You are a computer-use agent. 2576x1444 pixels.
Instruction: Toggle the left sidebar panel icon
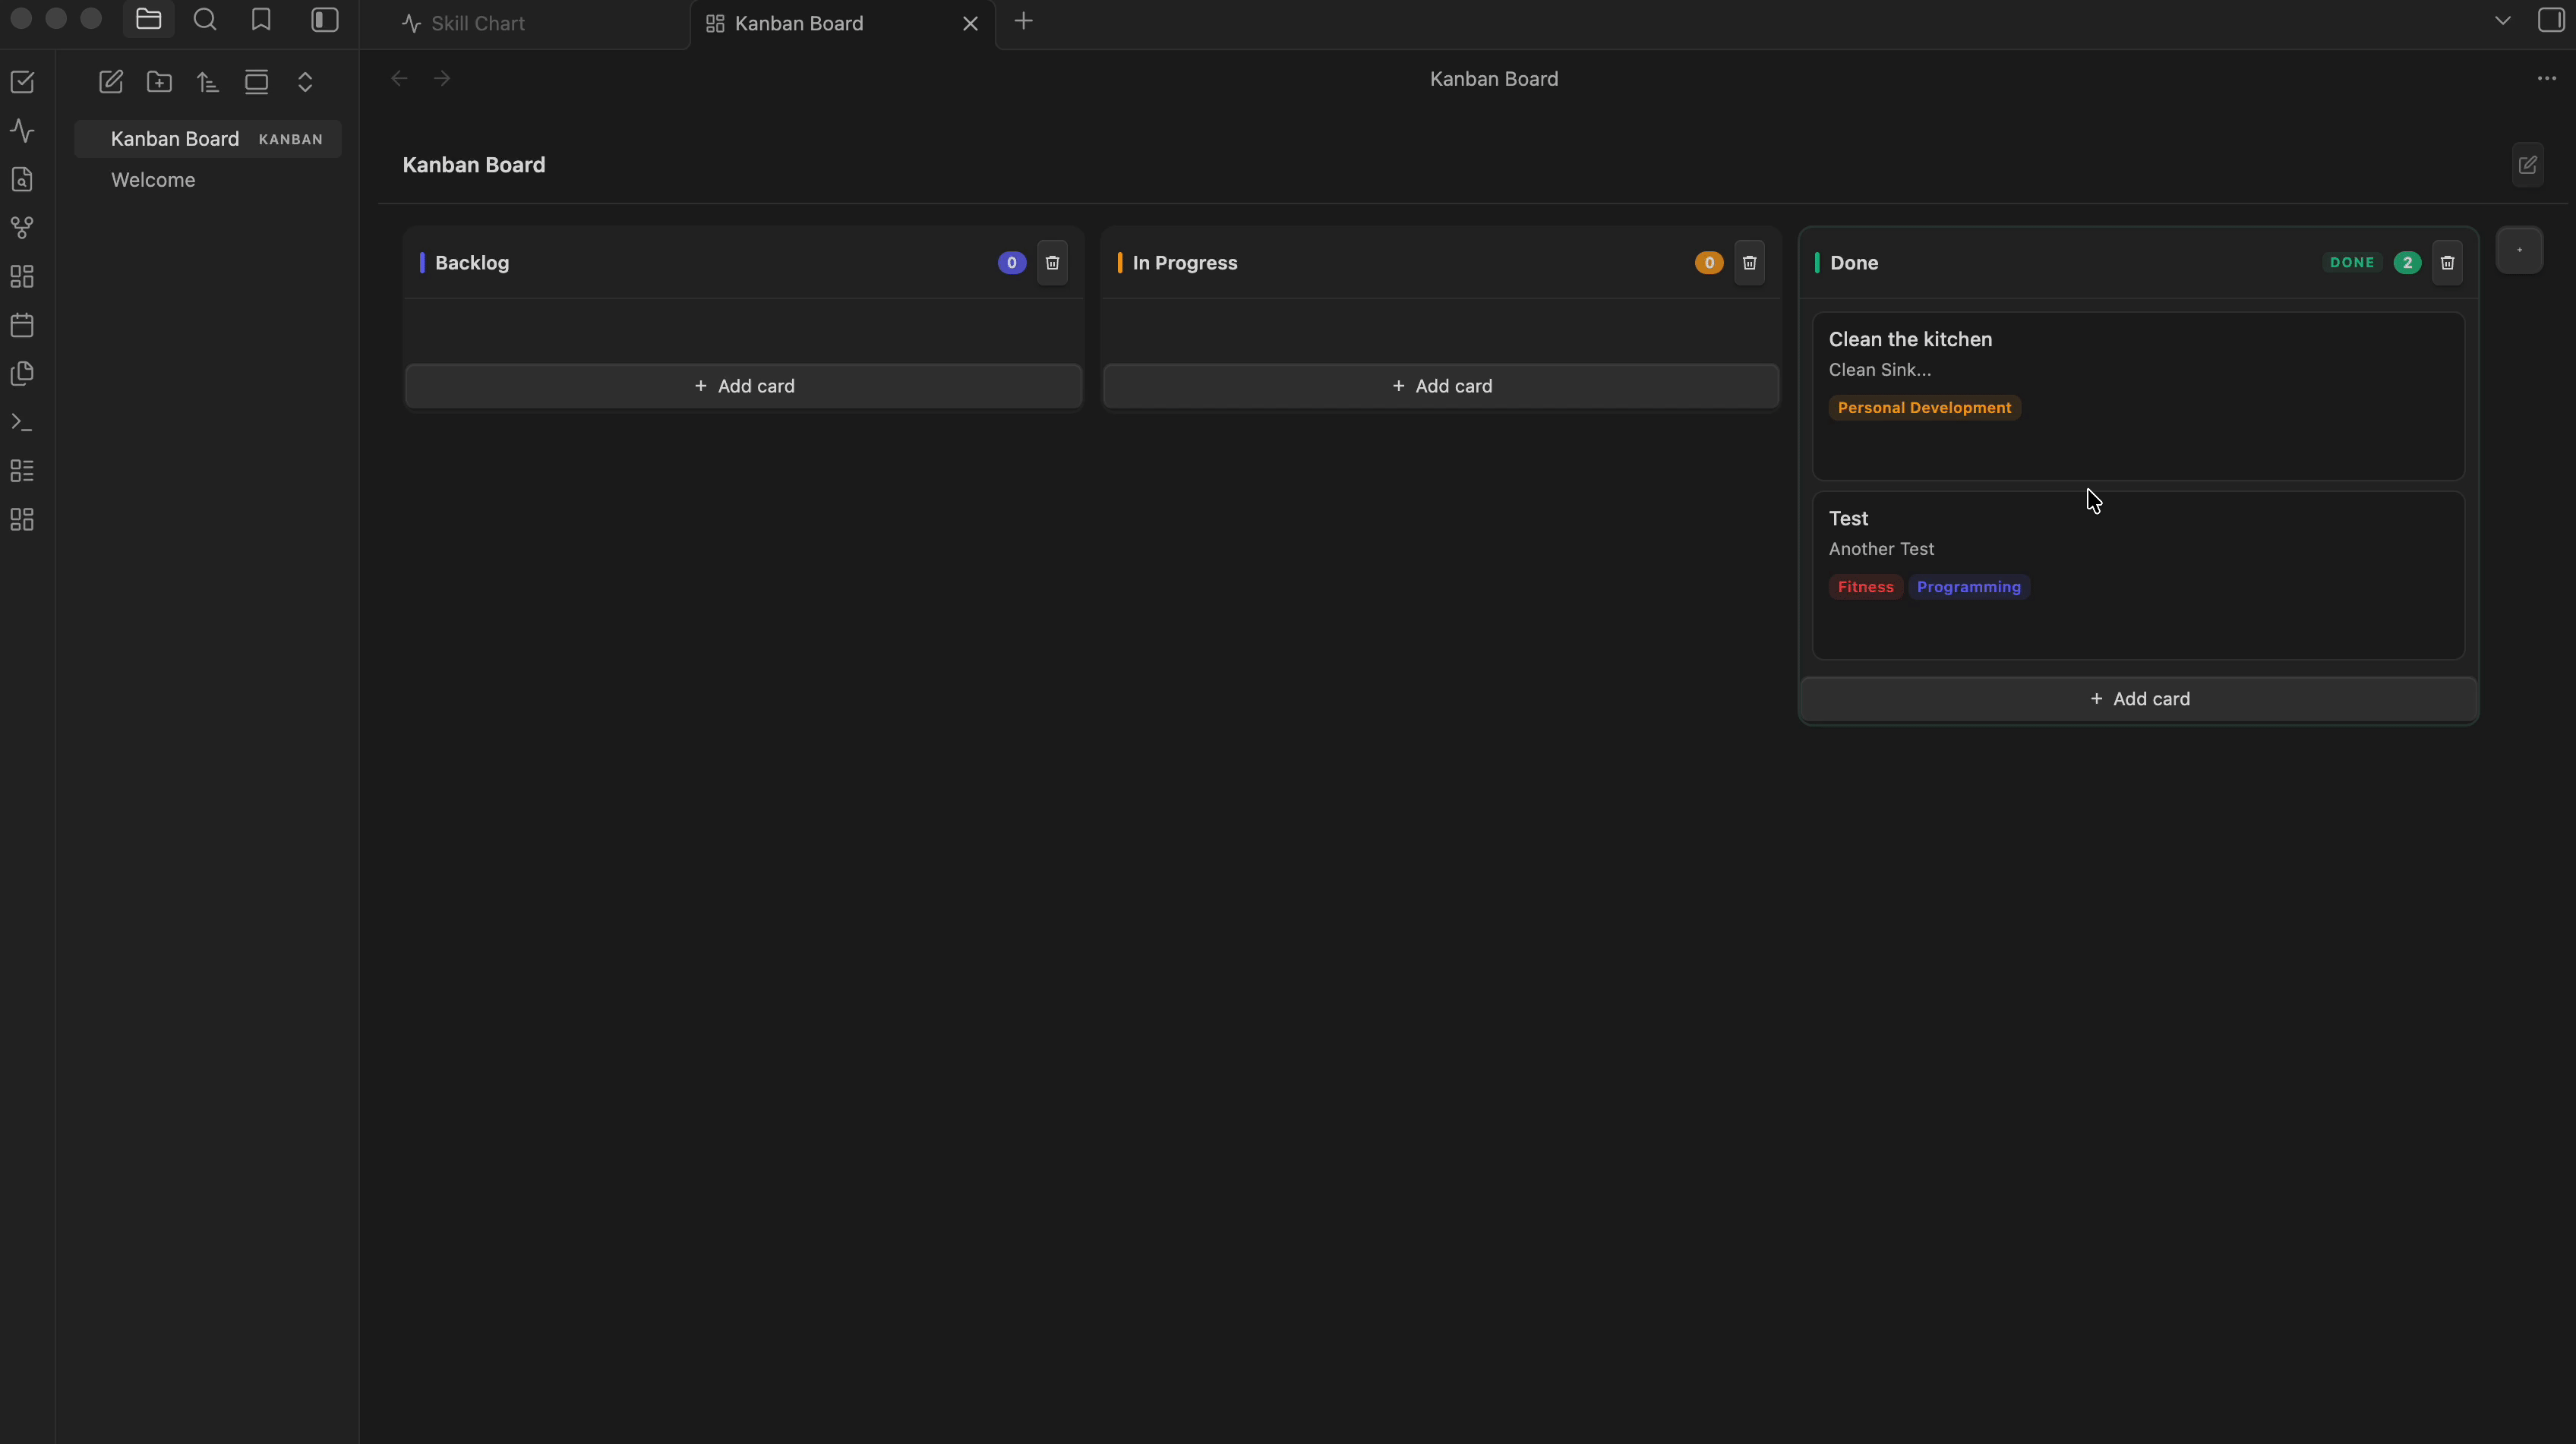(325, 20)
